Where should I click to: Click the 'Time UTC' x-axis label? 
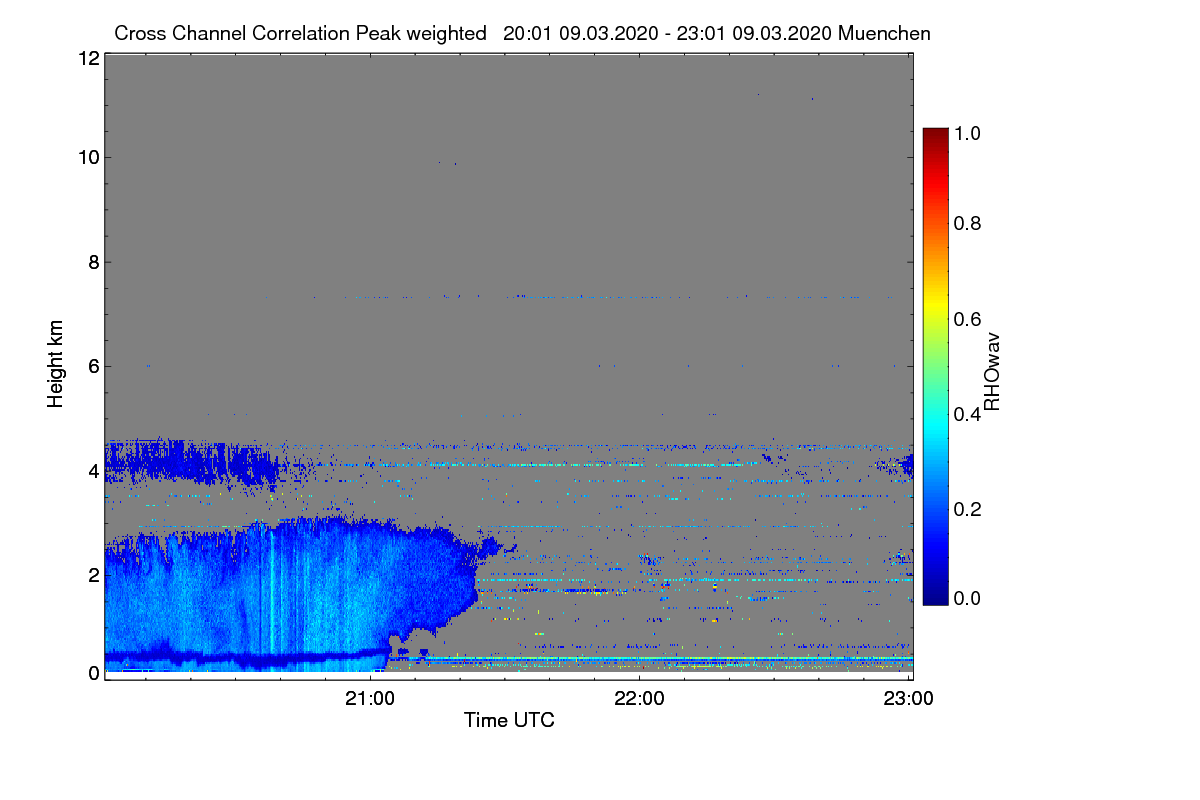tap(509, 720)
